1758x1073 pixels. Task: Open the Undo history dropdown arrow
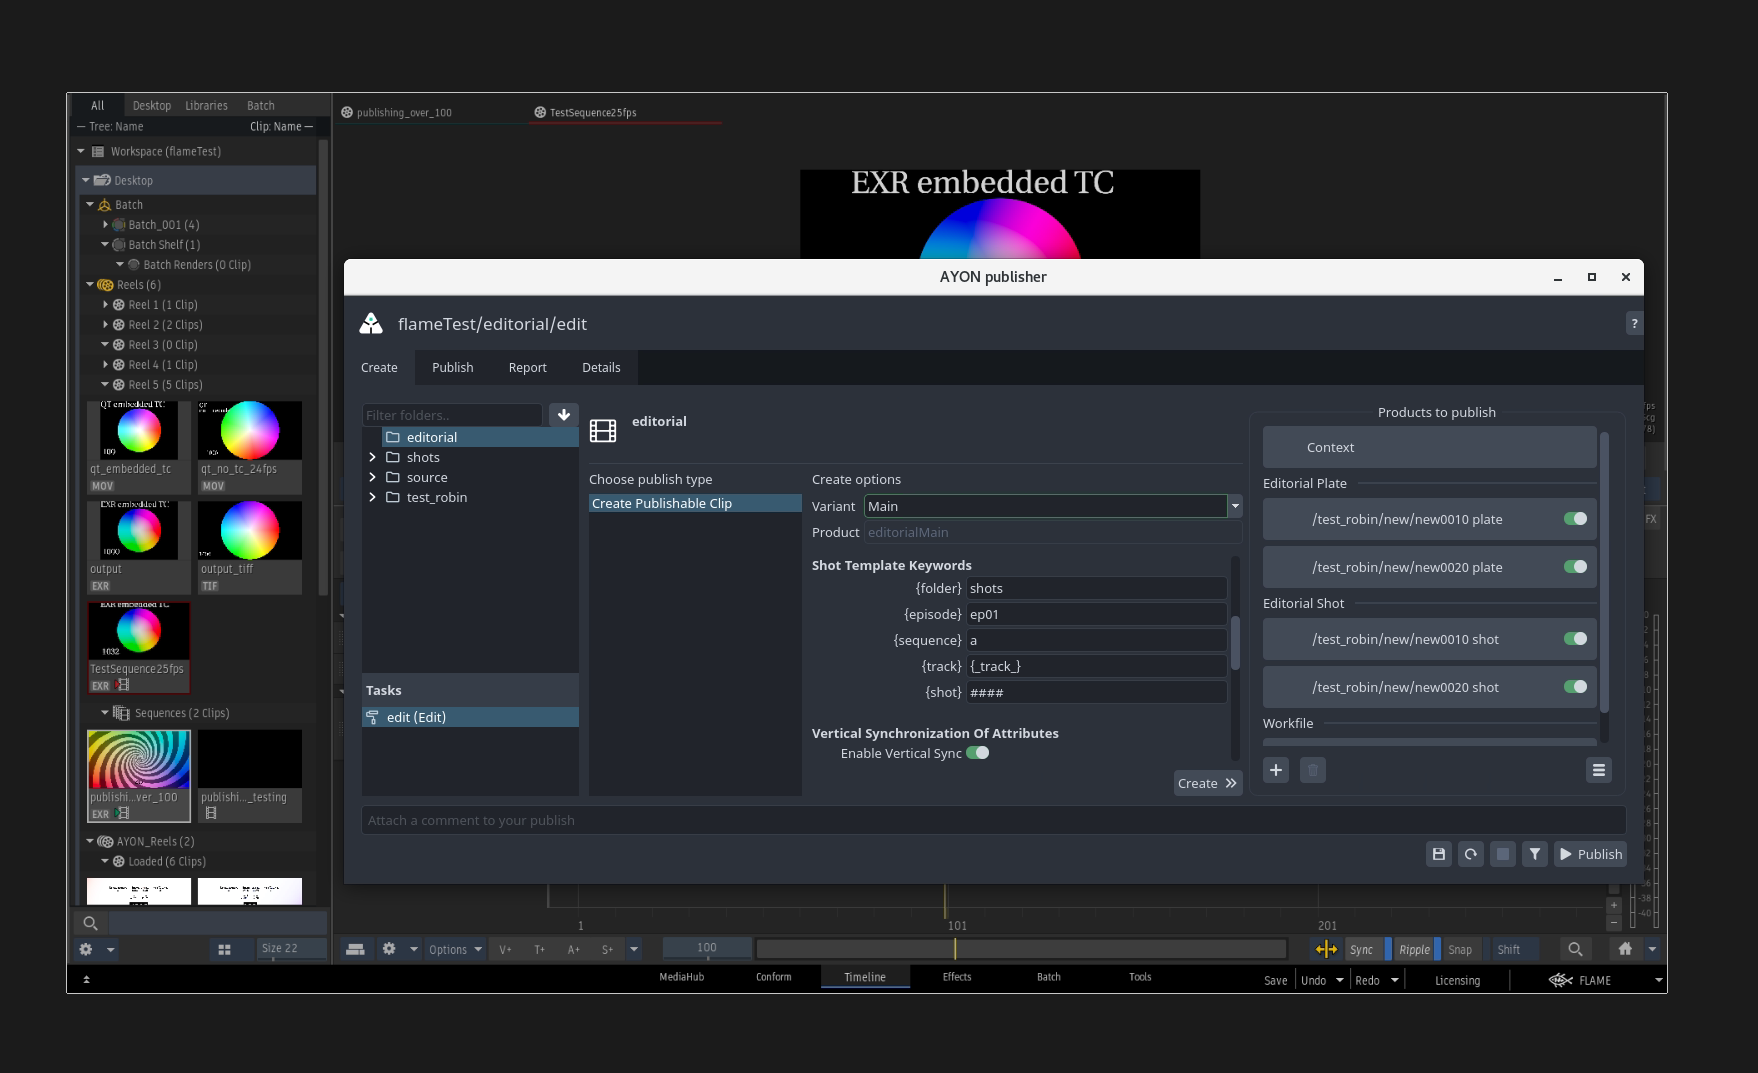tap(1340, 980)
